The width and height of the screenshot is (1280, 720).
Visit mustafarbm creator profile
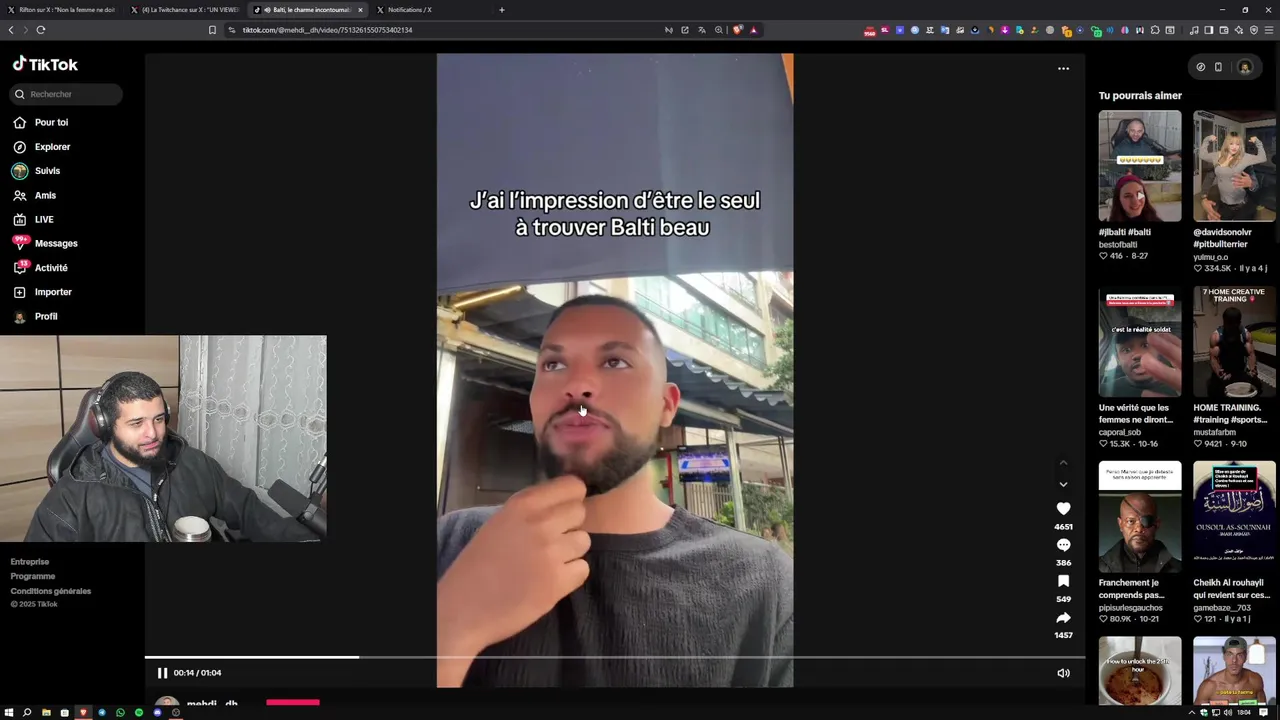tap(1214, 432)
